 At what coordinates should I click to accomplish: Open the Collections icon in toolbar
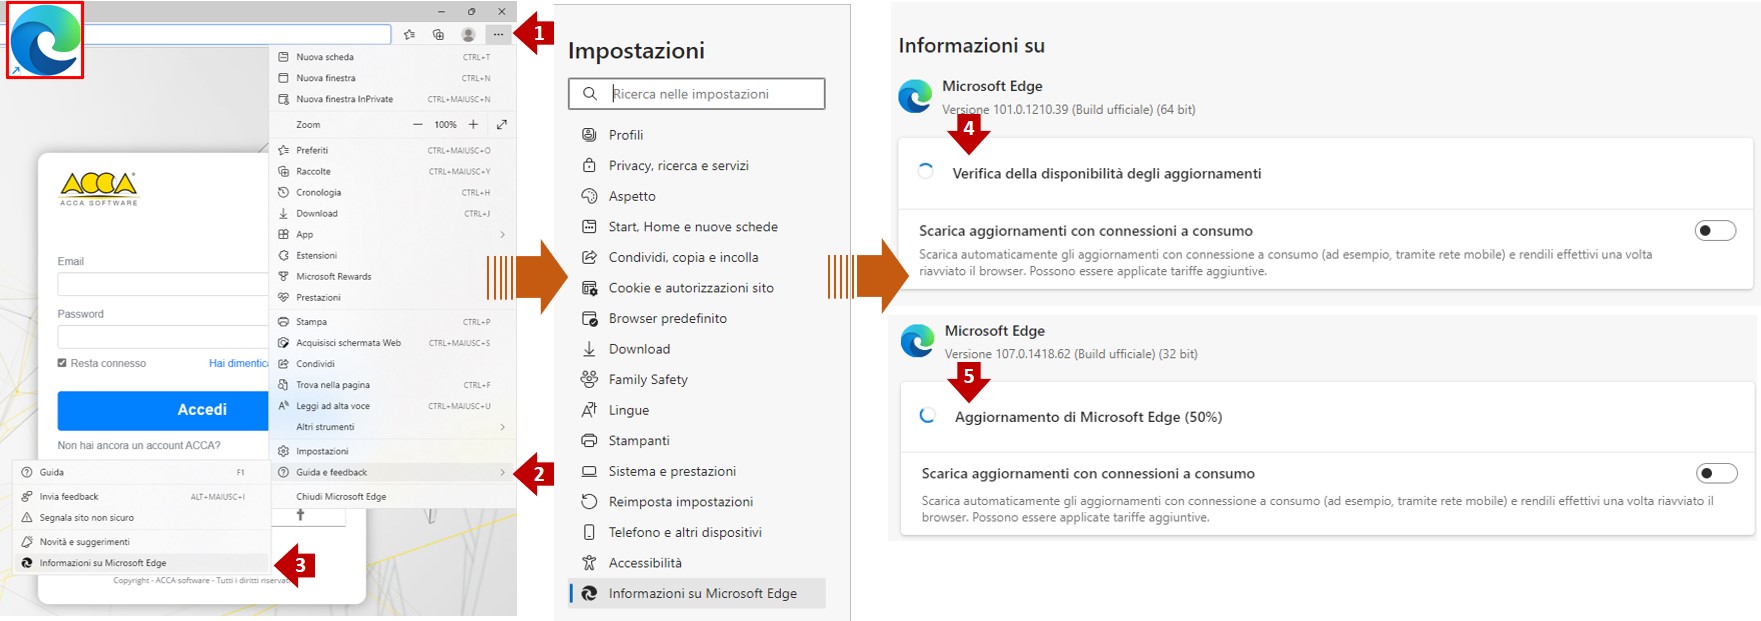point(438,34)
